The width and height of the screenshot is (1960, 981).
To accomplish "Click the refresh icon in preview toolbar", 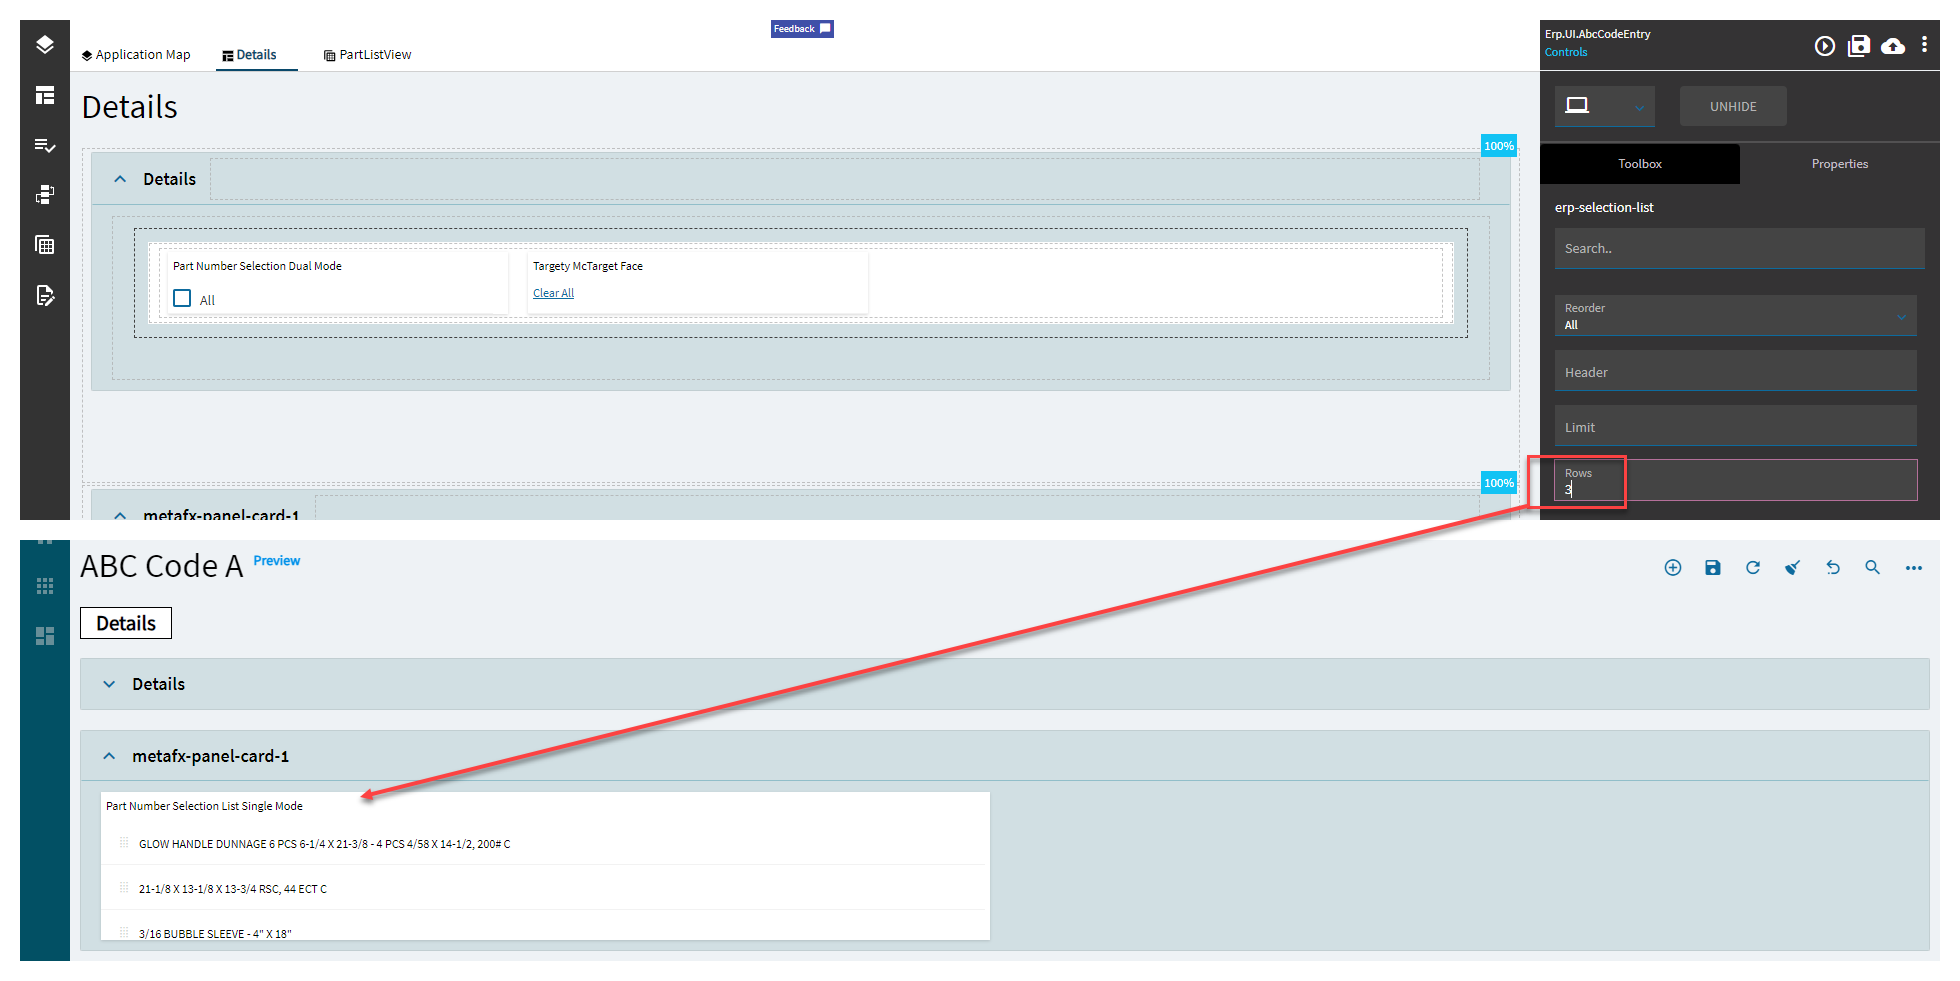I will tap(1753, 568).
